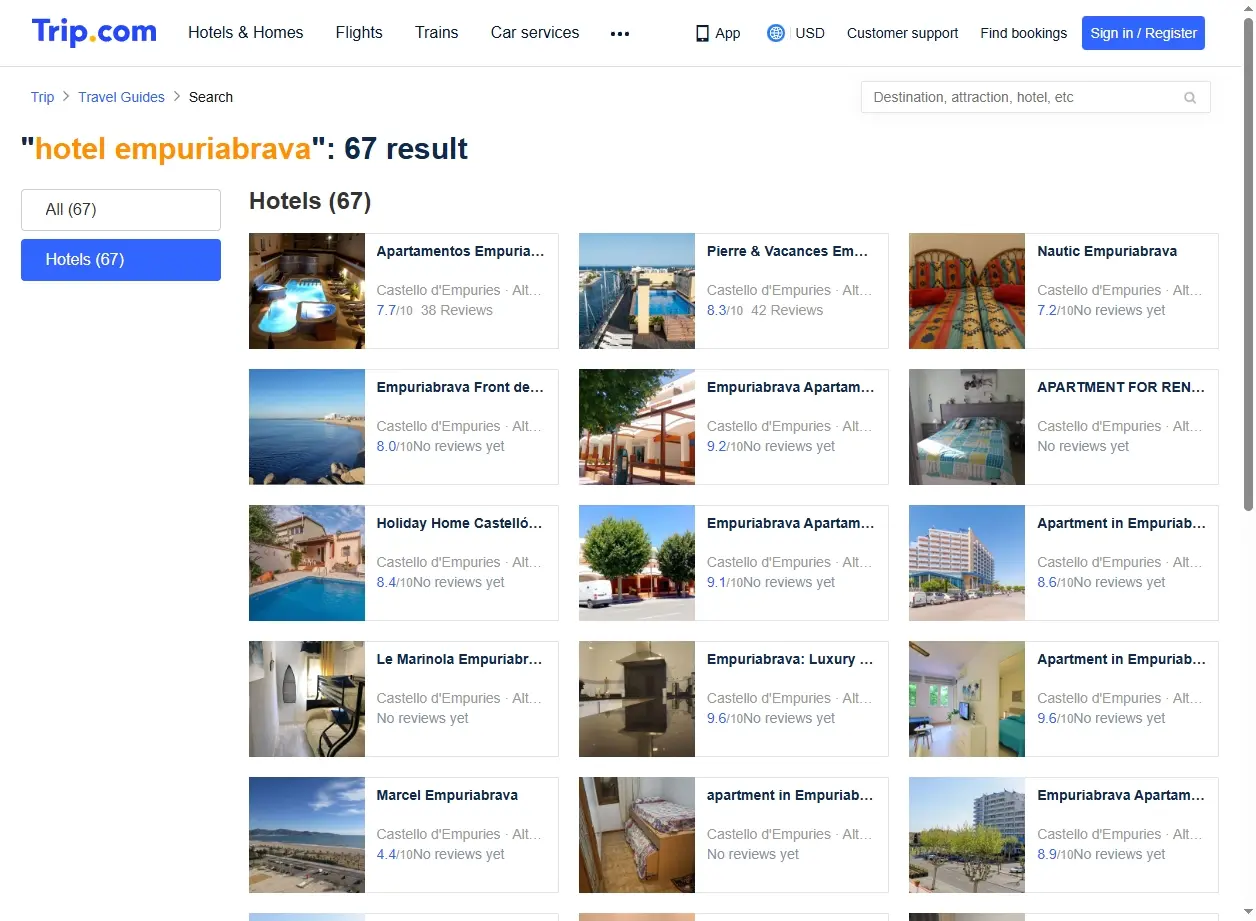This screenshot has width=1256, height=921.
Task: Open Marcel Empuriabrava thumbnail image
Action: pos(307,835)
